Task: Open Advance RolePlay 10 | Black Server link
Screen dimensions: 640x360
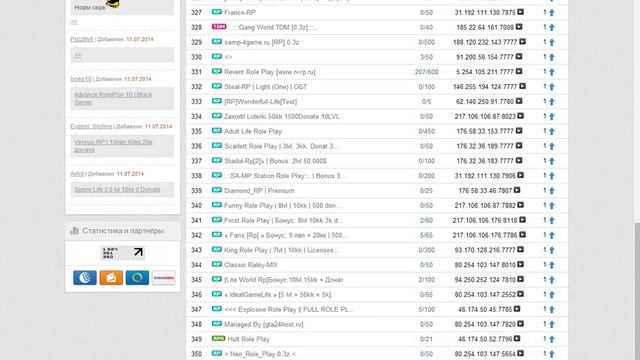Action: (113, 98)
